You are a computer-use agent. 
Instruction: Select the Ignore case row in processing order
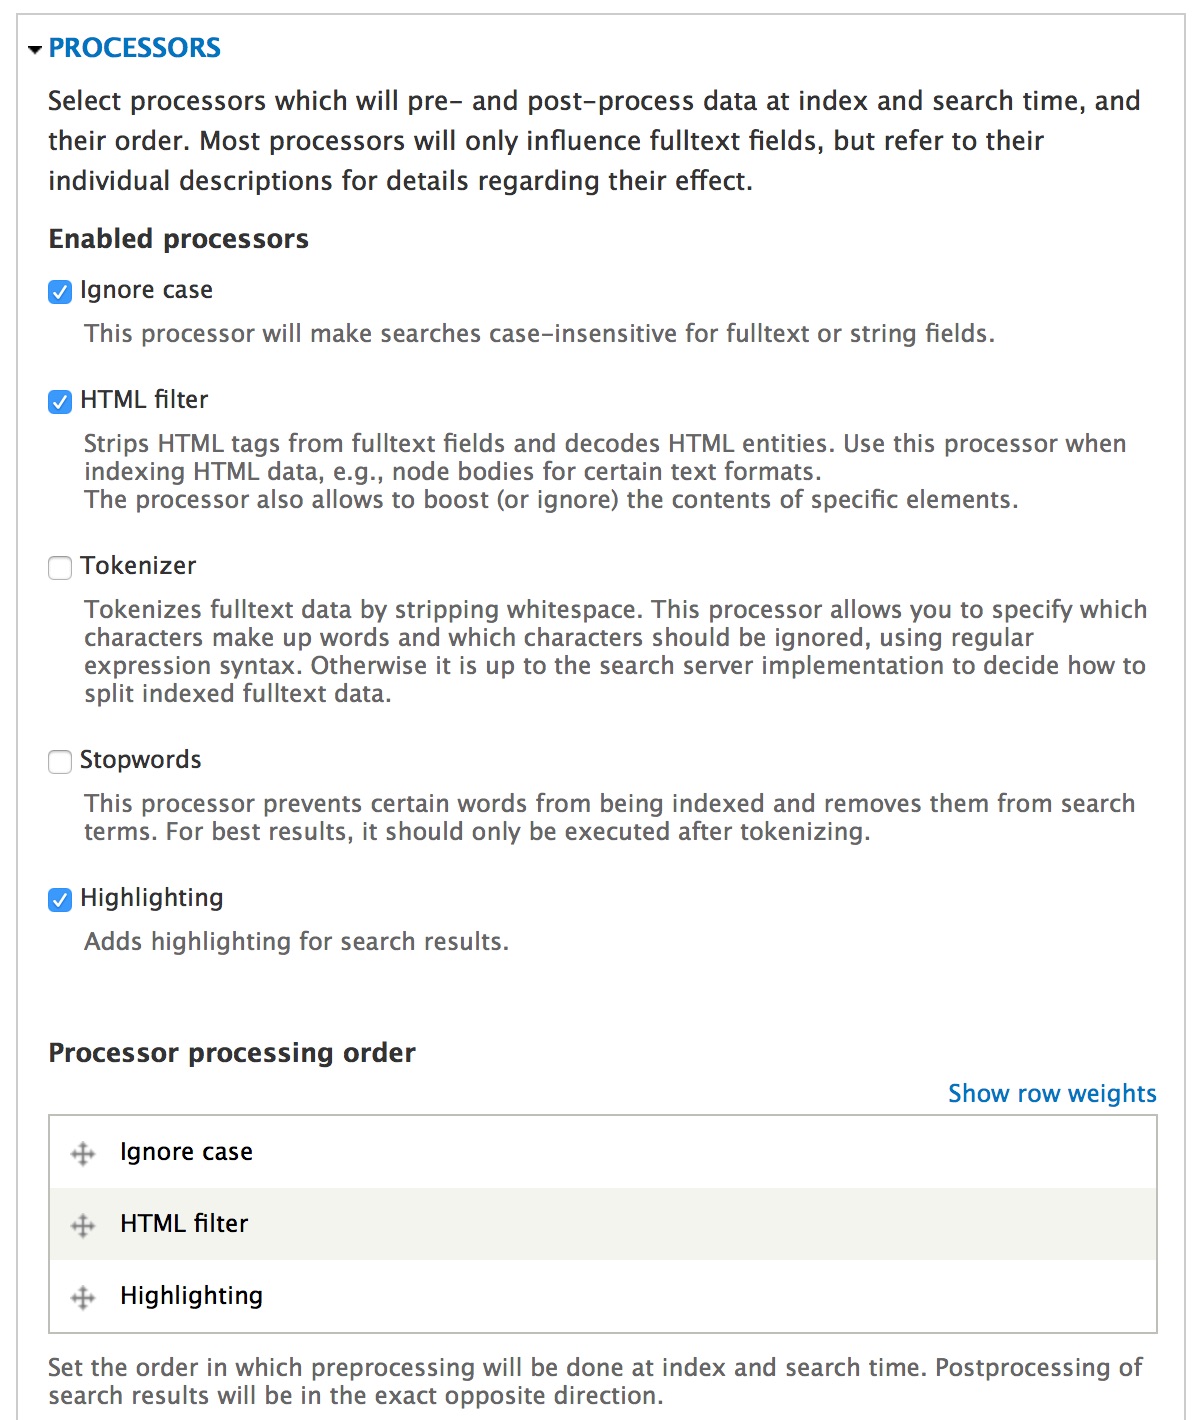click(603, 1152)
